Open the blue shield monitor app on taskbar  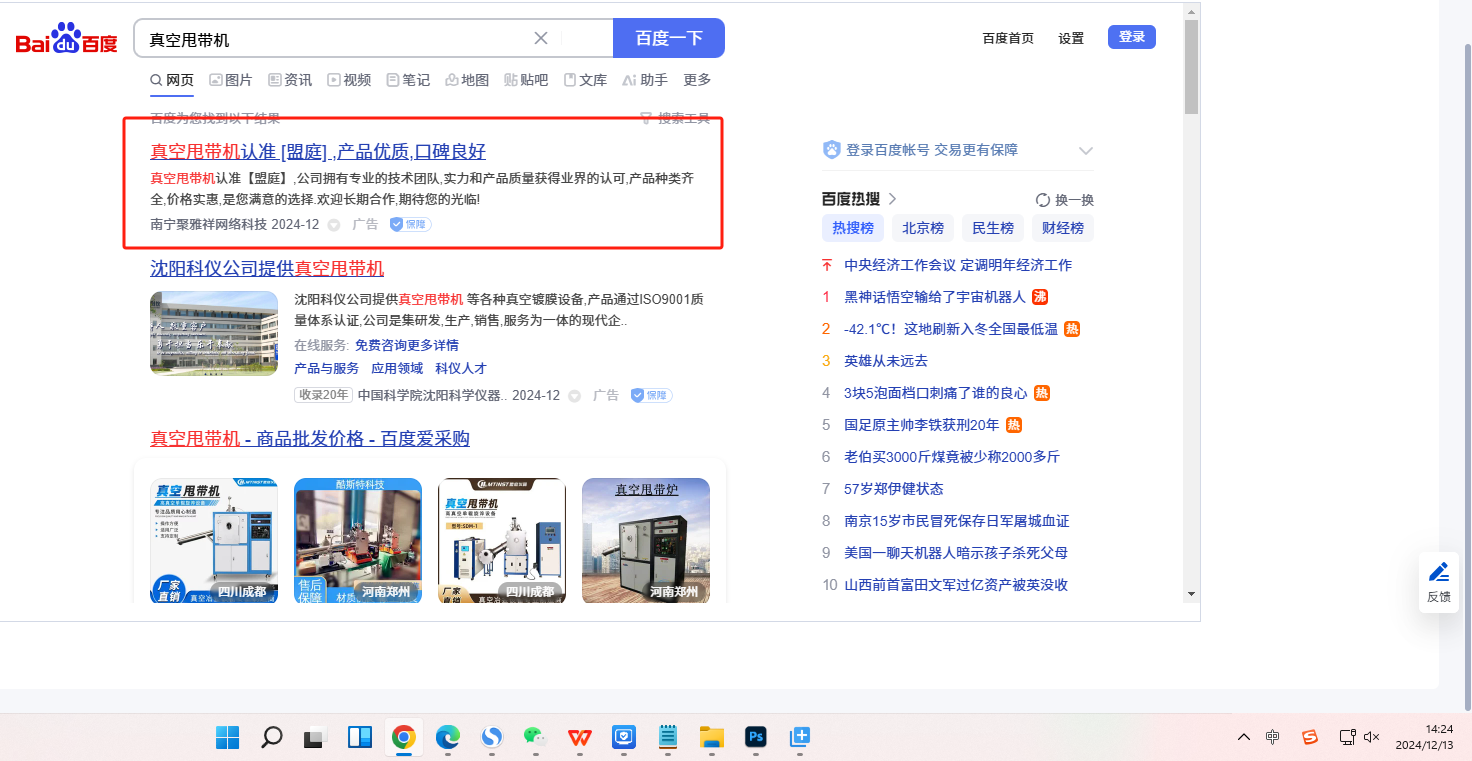pos(623,738)
